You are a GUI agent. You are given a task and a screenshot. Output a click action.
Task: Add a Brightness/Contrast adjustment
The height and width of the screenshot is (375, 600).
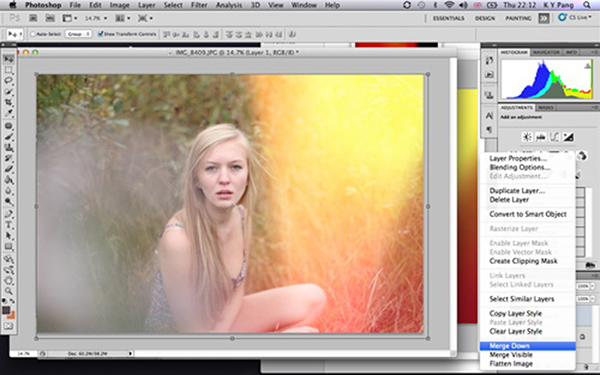(x=527, y=137)
